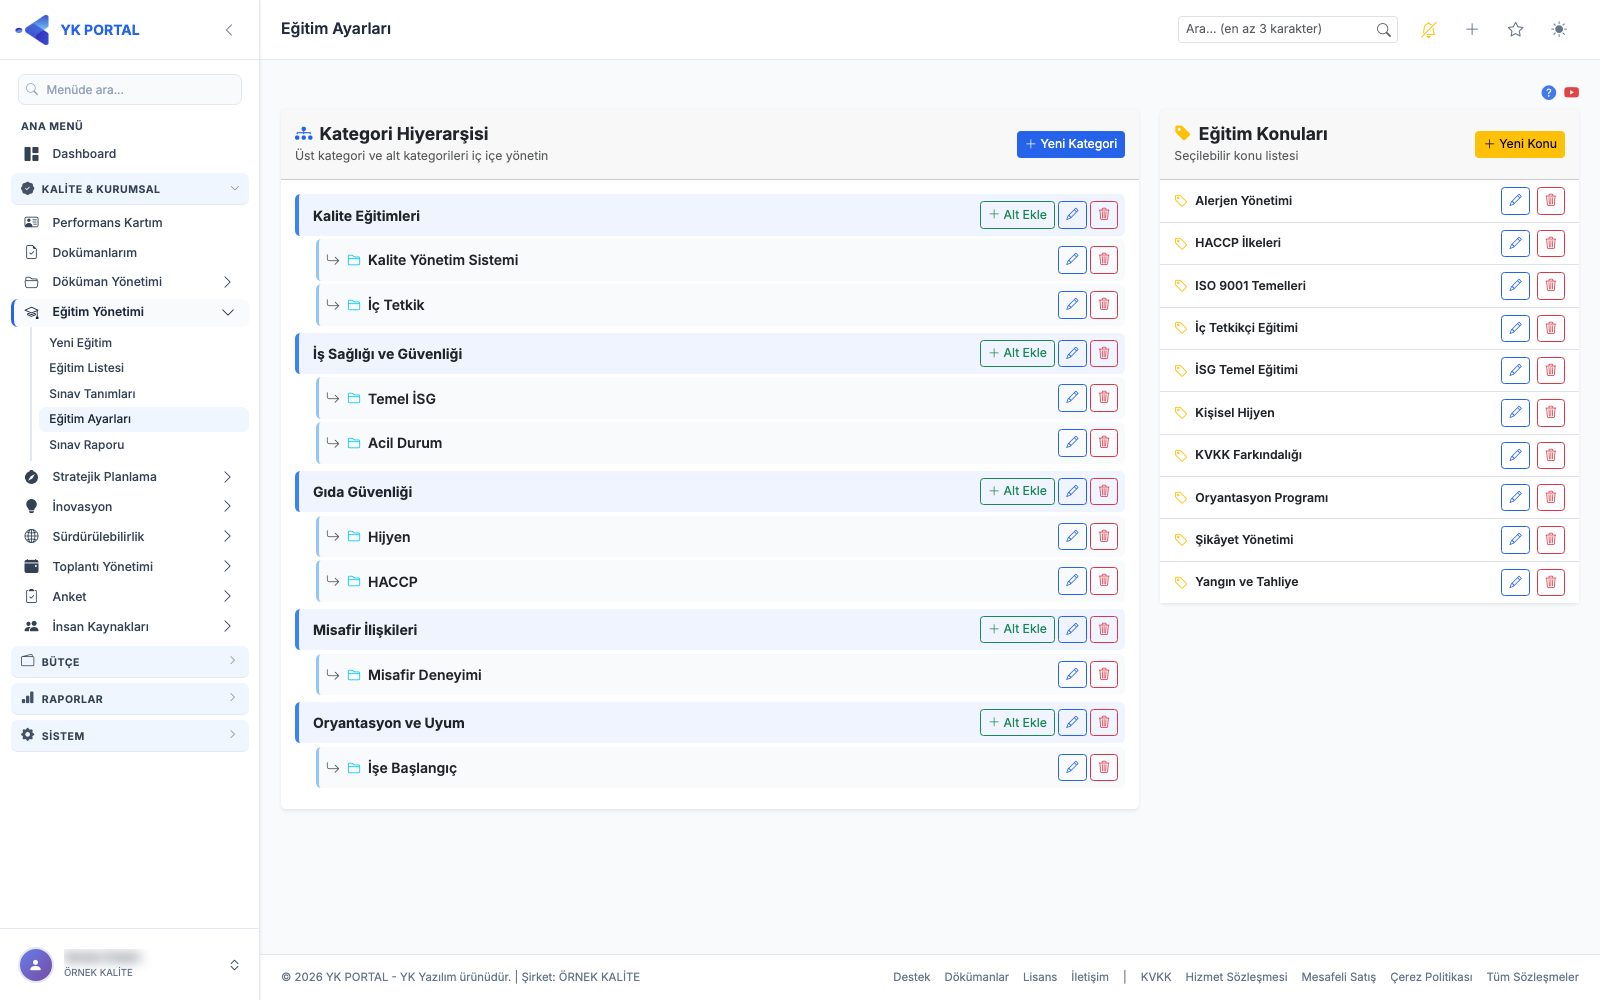Edit the Kalite Eğitimleri category
Screen dimensions: 1600x1000
(1072, 215)
